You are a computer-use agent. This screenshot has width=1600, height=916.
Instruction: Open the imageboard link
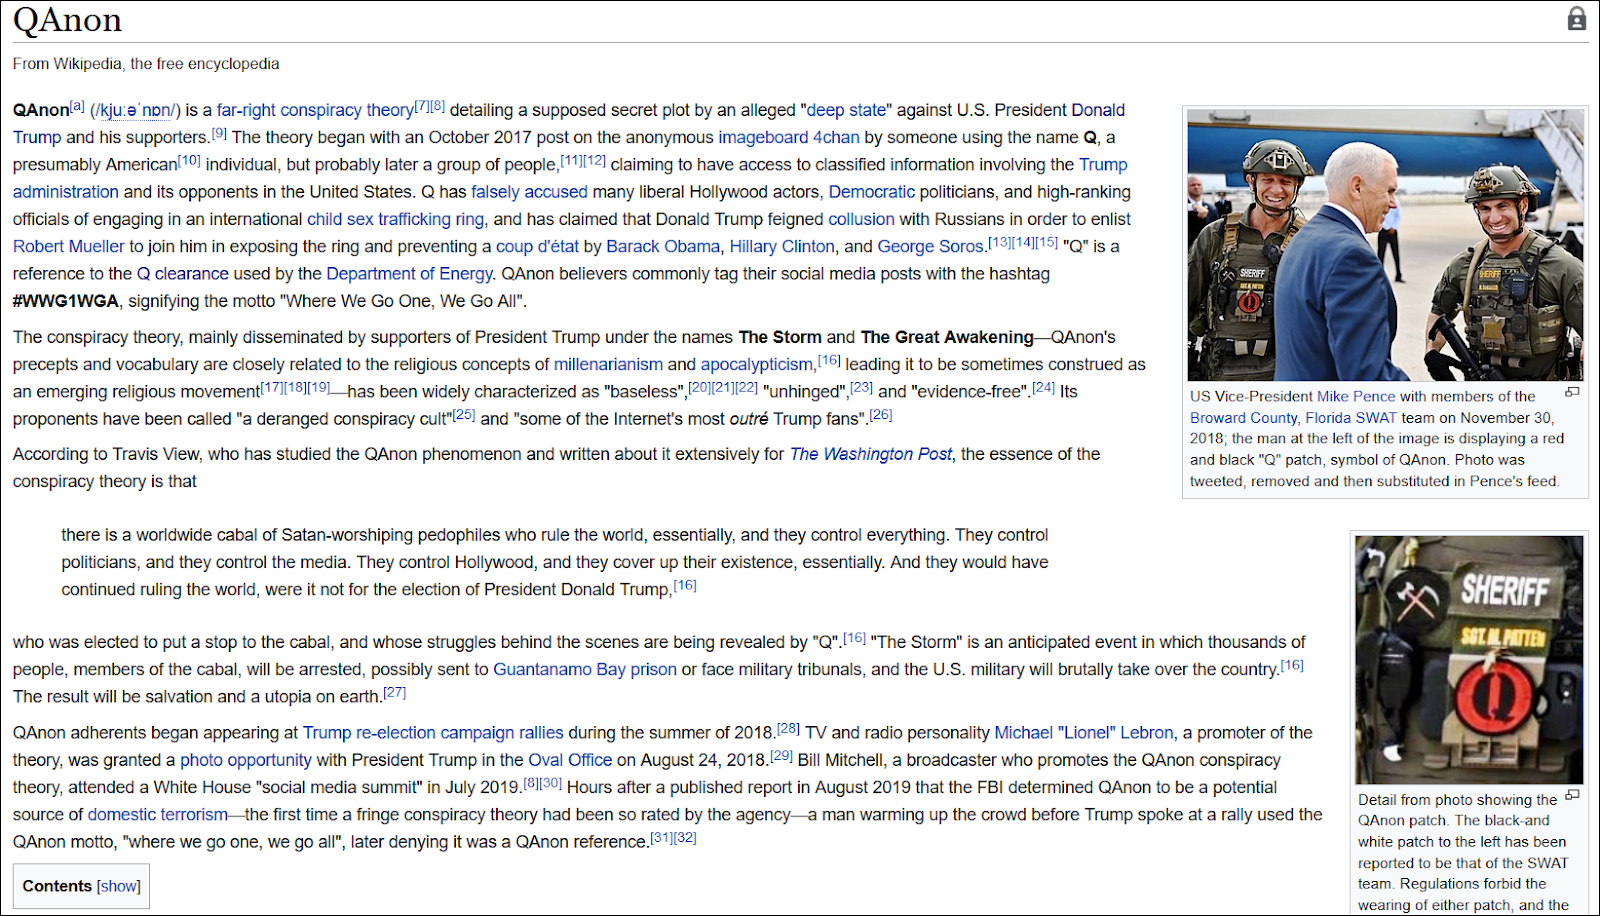pos(763,137)
